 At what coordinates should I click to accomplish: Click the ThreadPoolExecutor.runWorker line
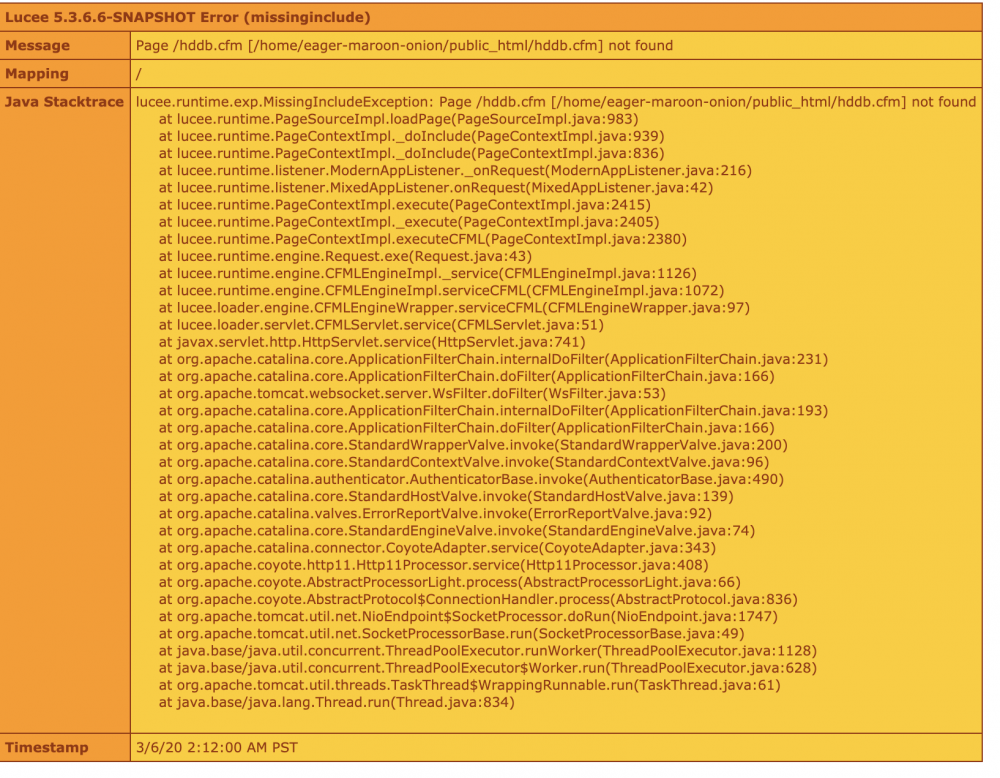(x=488, y=652)
